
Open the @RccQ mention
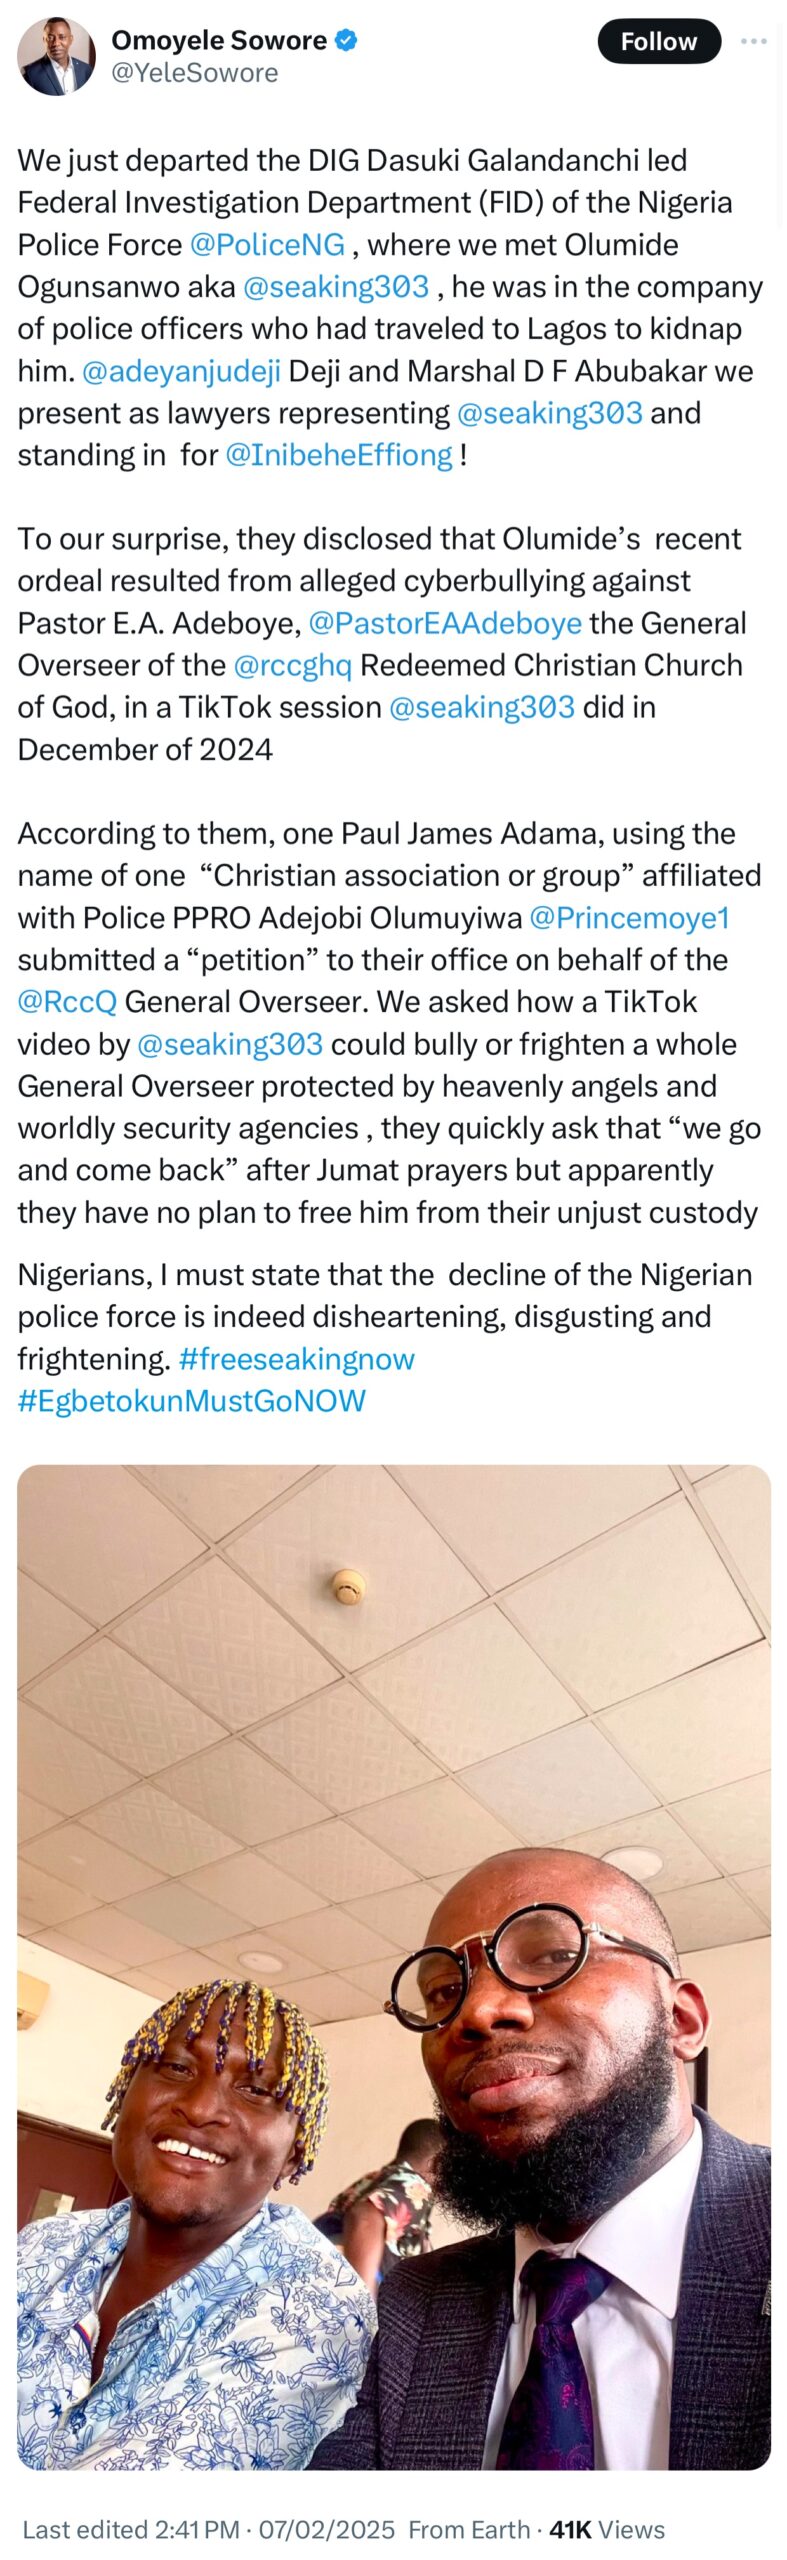pyautogui.click(x=67, y=1002)
